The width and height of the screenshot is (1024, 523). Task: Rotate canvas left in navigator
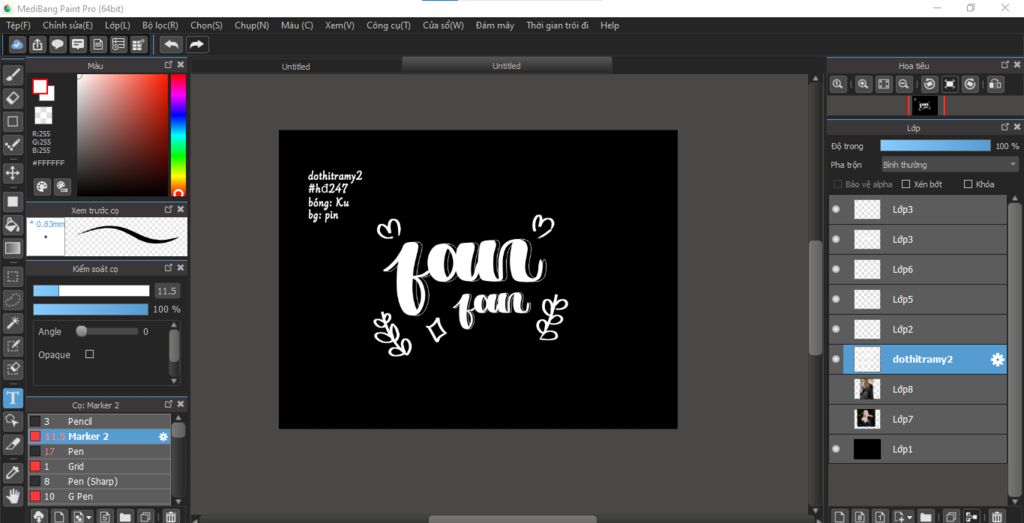tap(930, 84)
